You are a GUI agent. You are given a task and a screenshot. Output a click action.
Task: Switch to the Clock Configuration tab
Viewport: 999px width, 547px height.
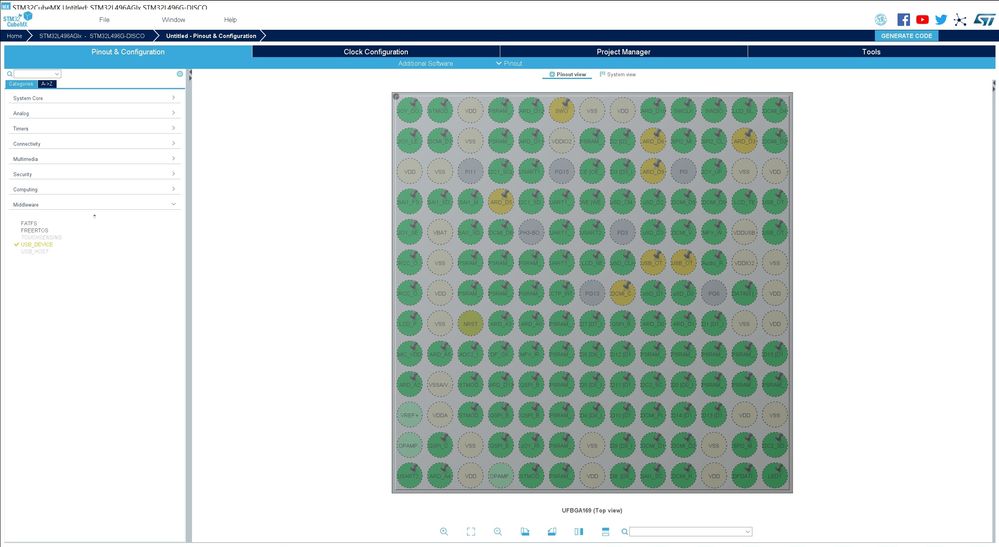[376, 52]
